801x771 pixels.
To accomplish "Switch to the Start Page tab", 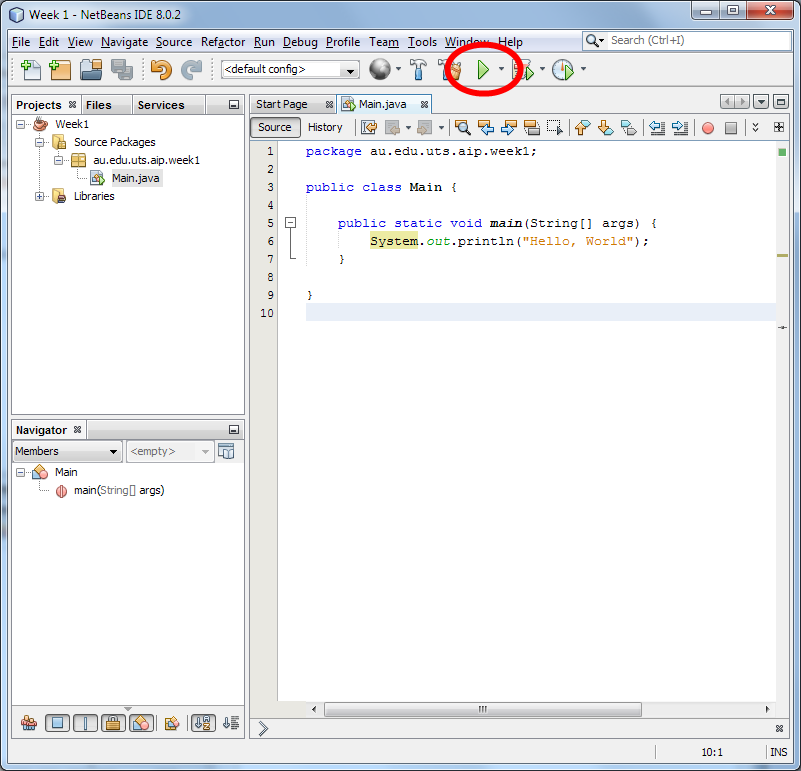I will point(281,104).
